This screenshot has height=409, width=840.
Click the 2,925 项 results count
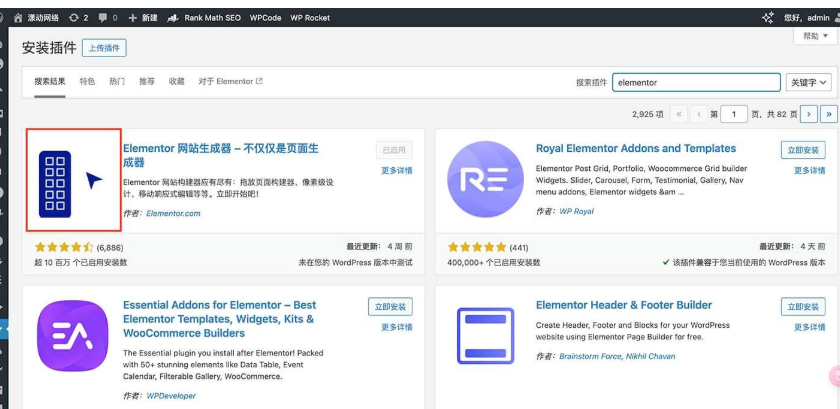pyautogui.click(x=648, y=114)
